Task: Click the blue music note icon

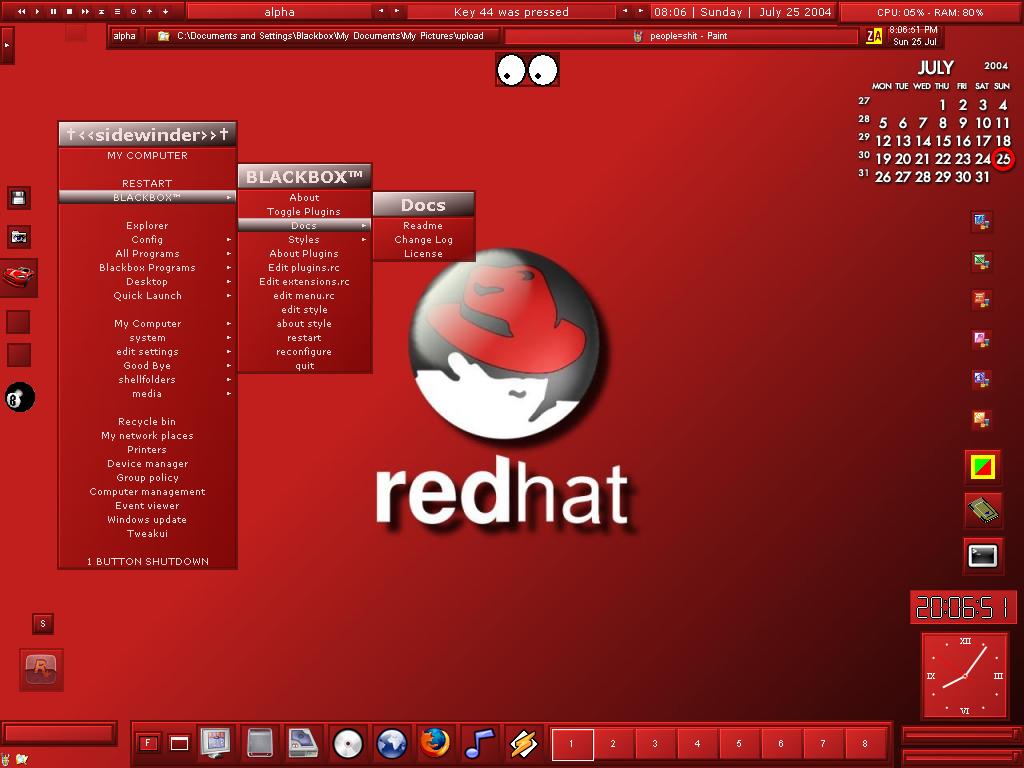Action: [x=479, y=743]
